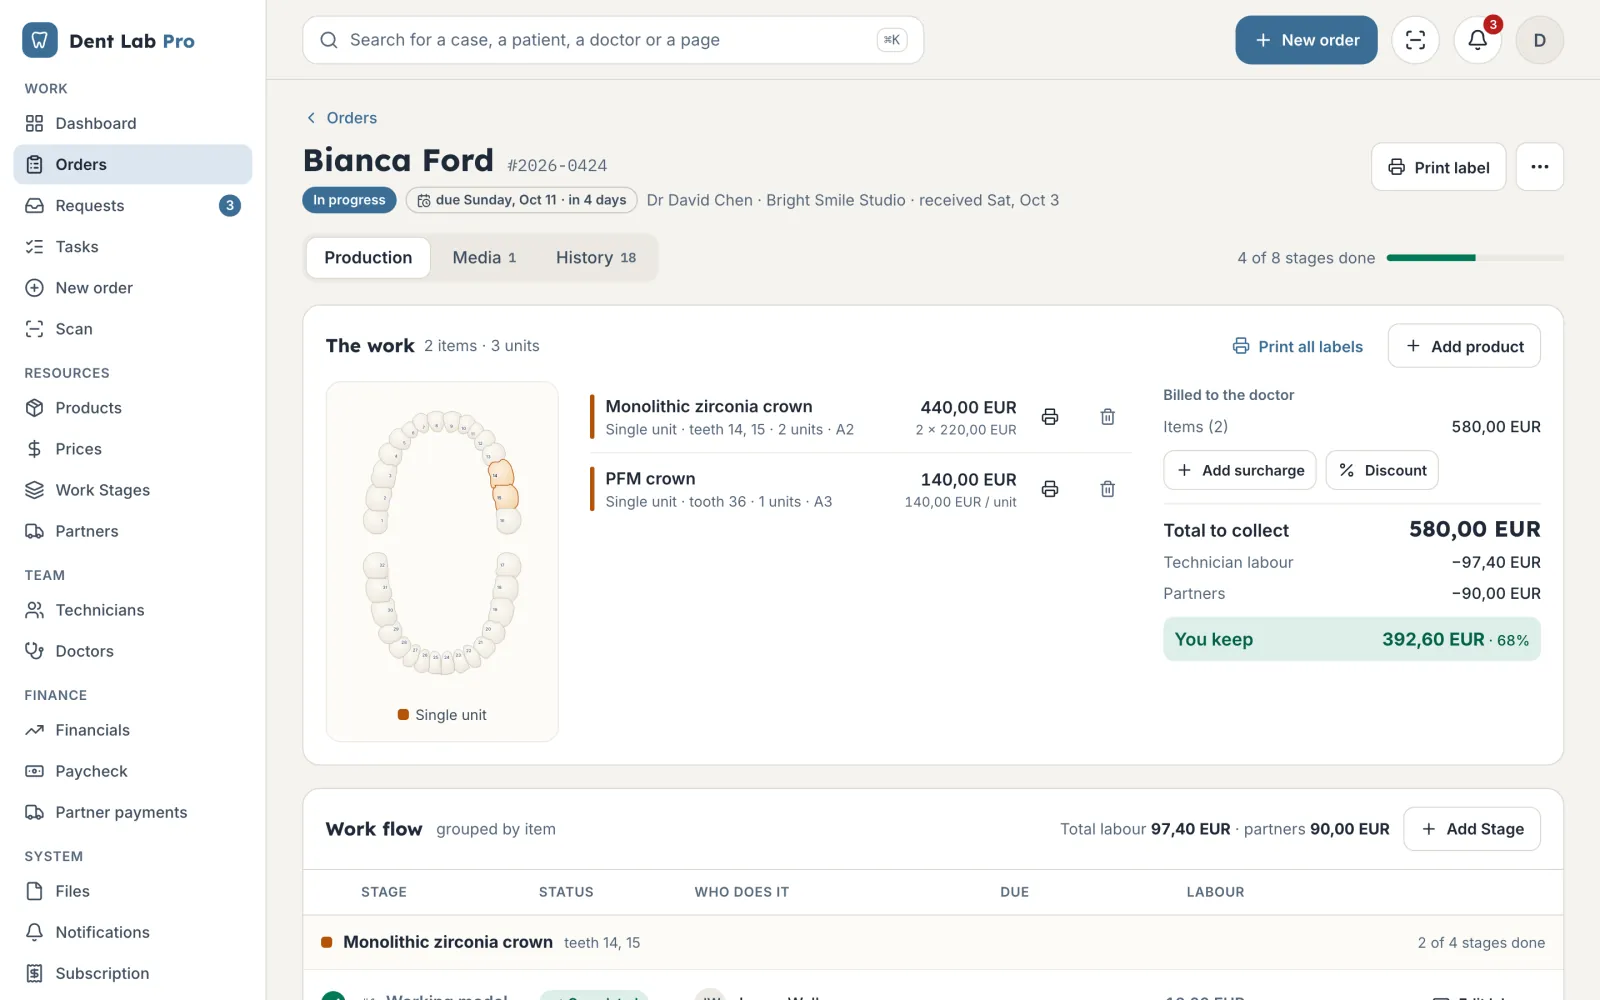Open the user avatar D
The image size is (1600, 1000).
(x=1539, y=40)
